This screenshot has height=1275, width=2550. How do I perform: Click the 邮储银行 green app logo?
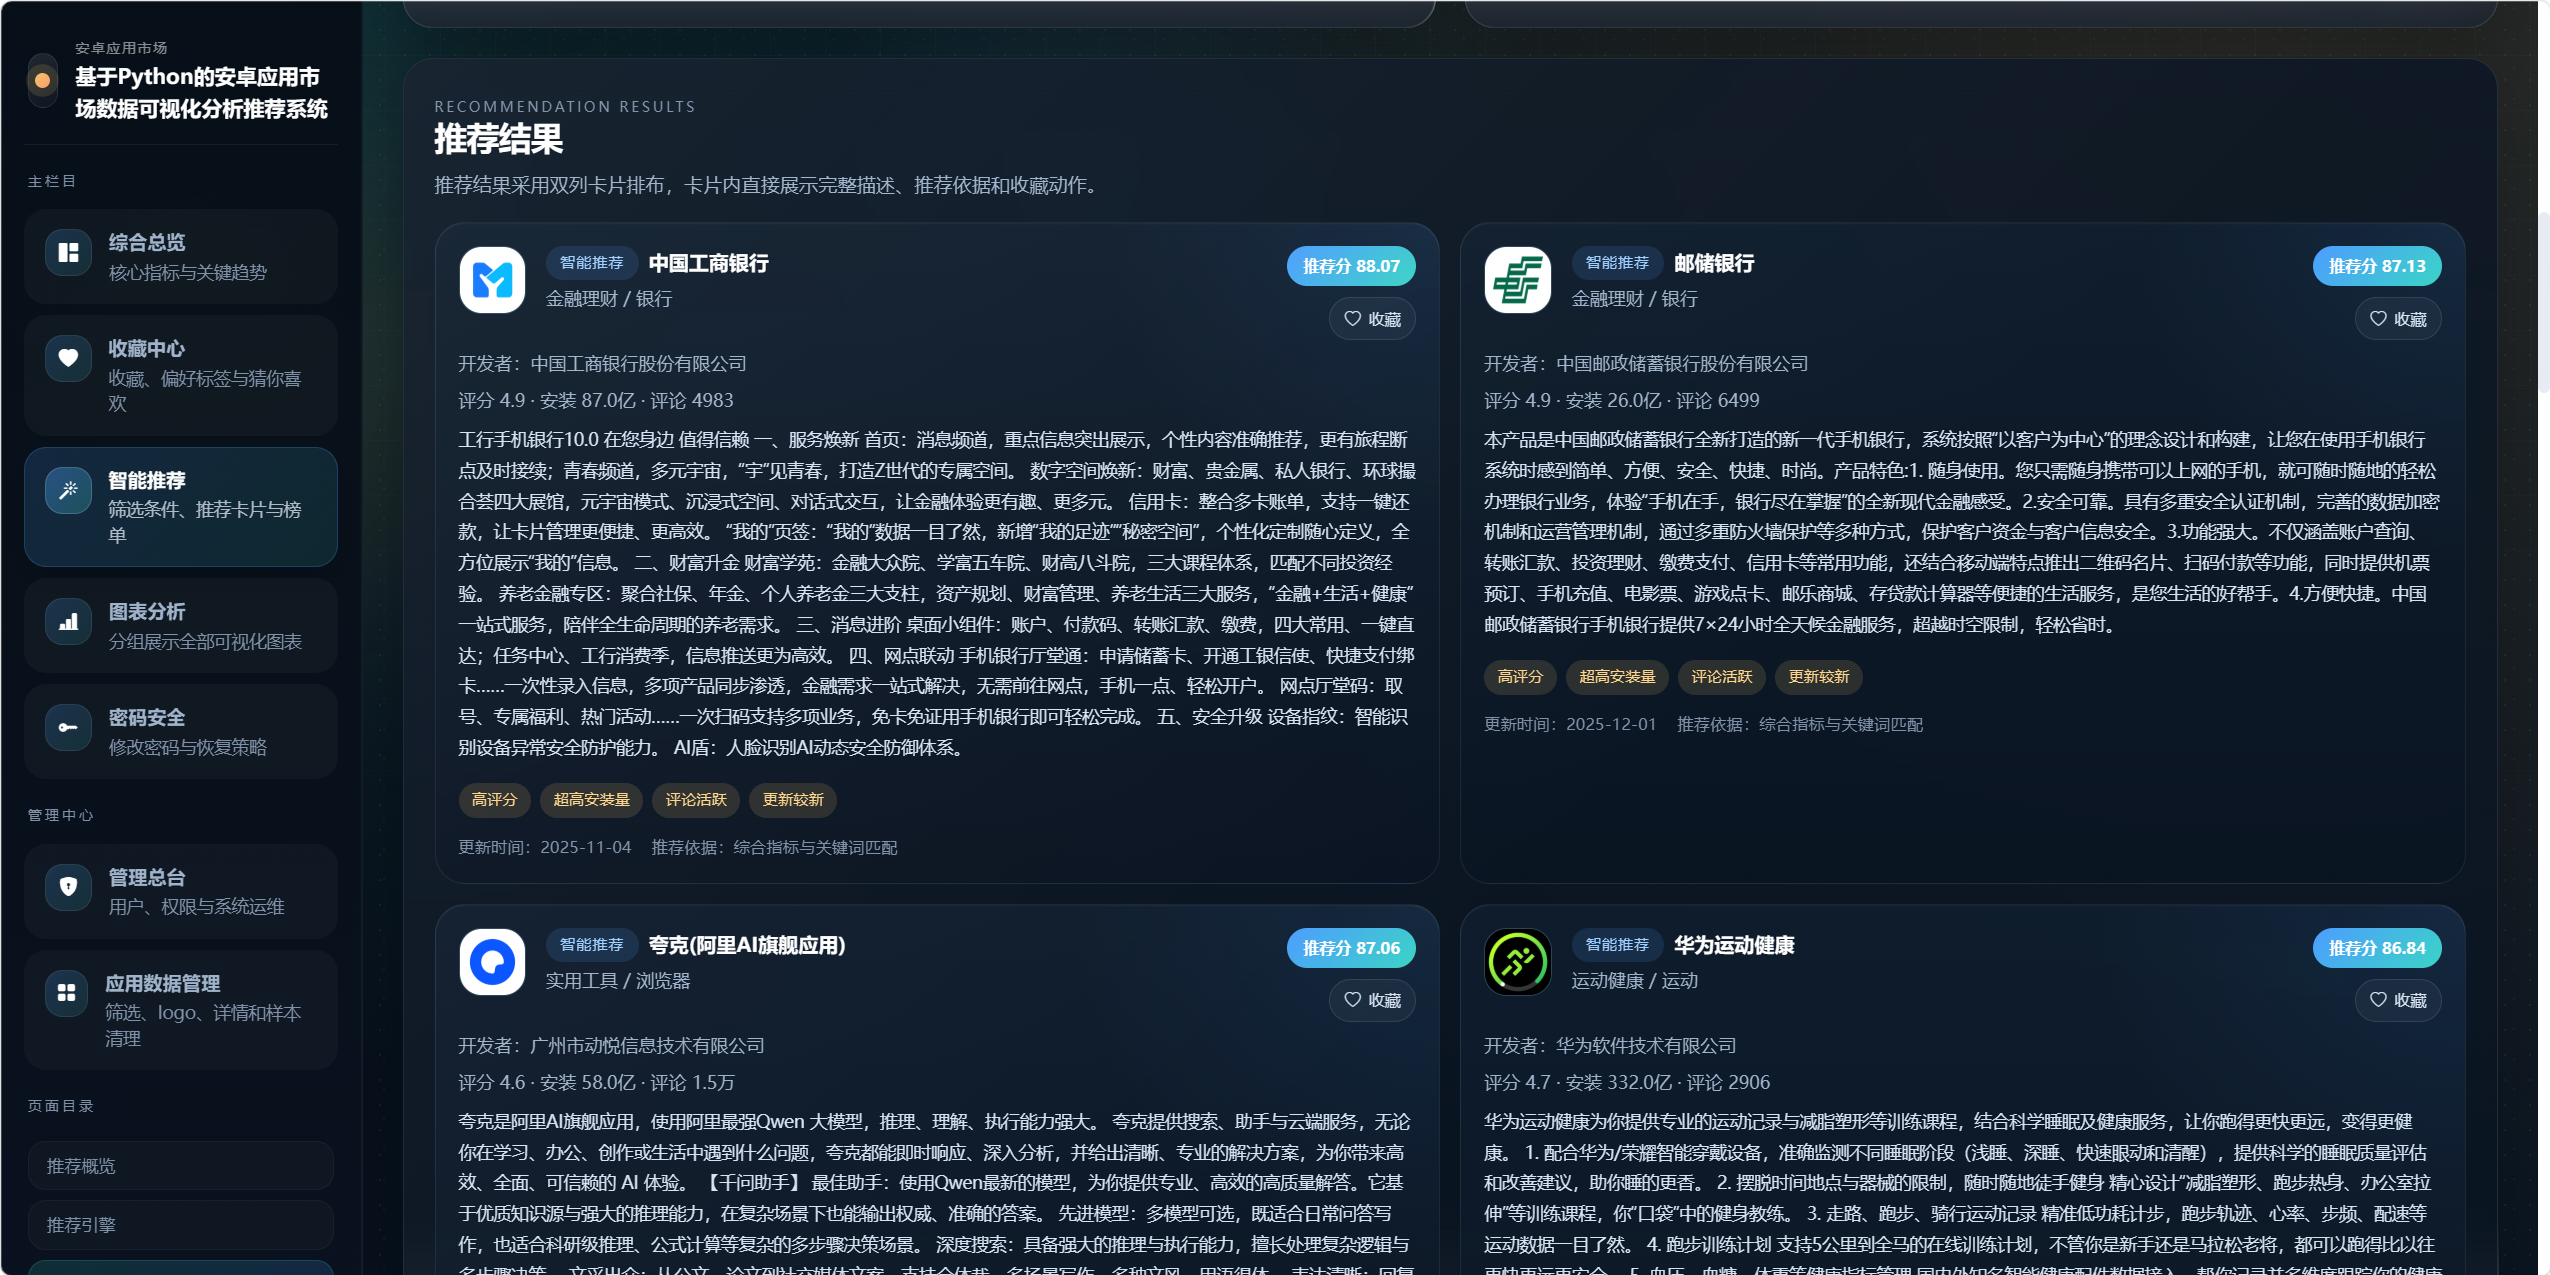pyautogui.click(x=1517, y=280)
